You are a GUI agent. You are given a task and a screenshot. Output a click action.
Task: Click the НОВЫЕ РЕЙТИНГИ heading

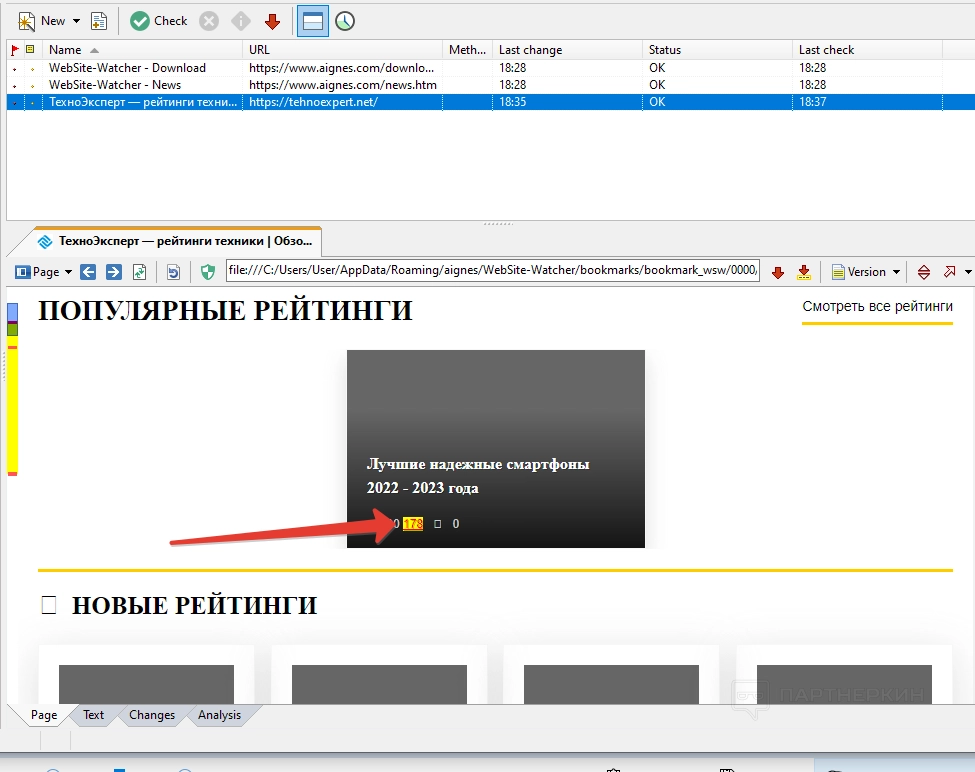(x=195, y=605)
